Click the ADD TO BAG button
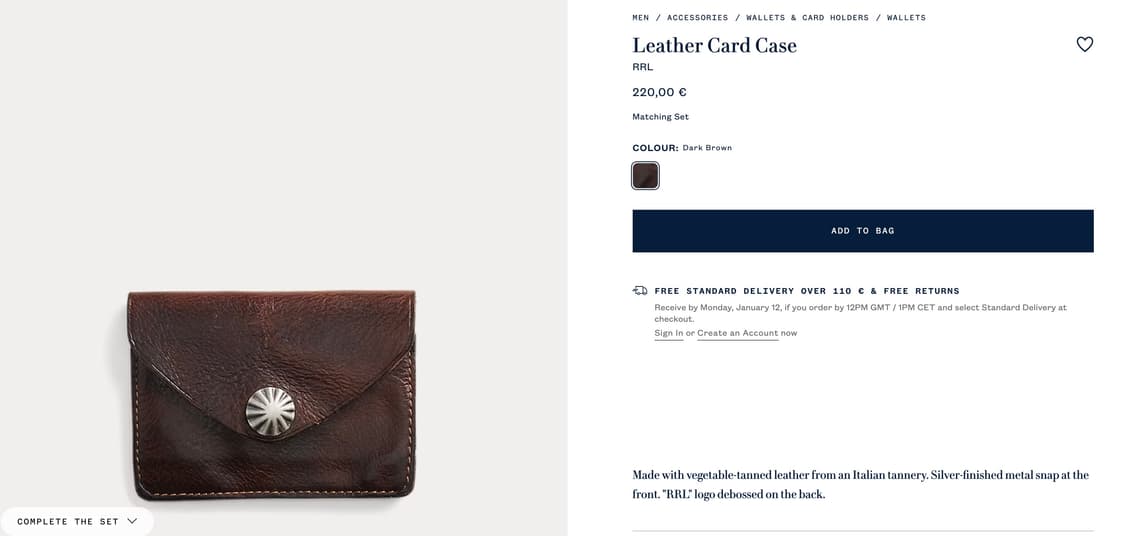 862,231
